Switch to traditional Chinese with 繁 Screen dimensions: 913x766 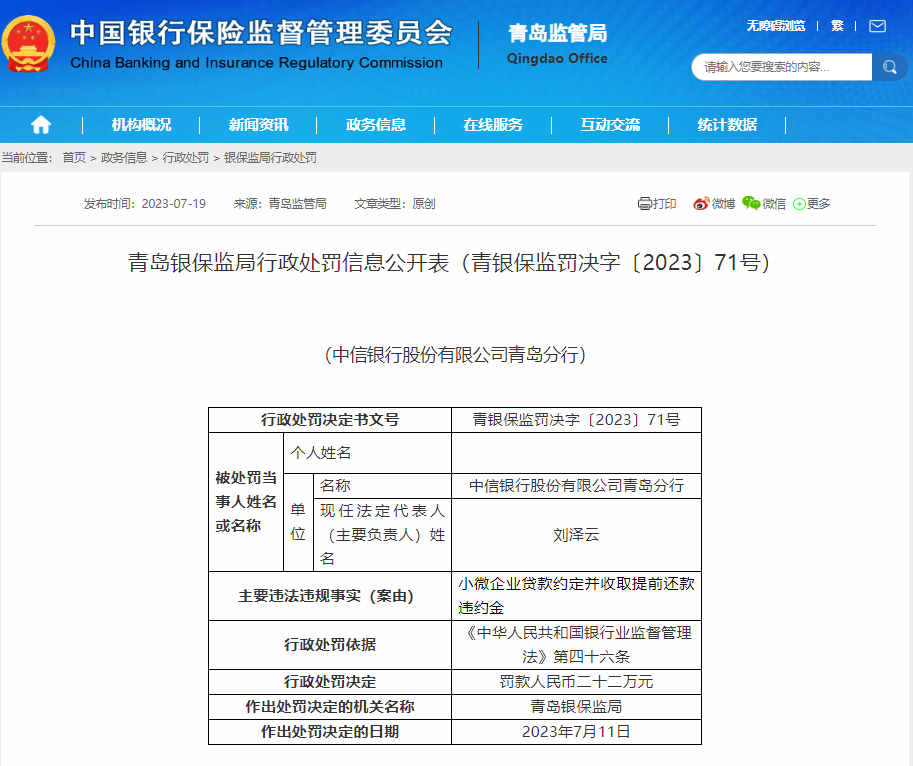tap(837, 26)
